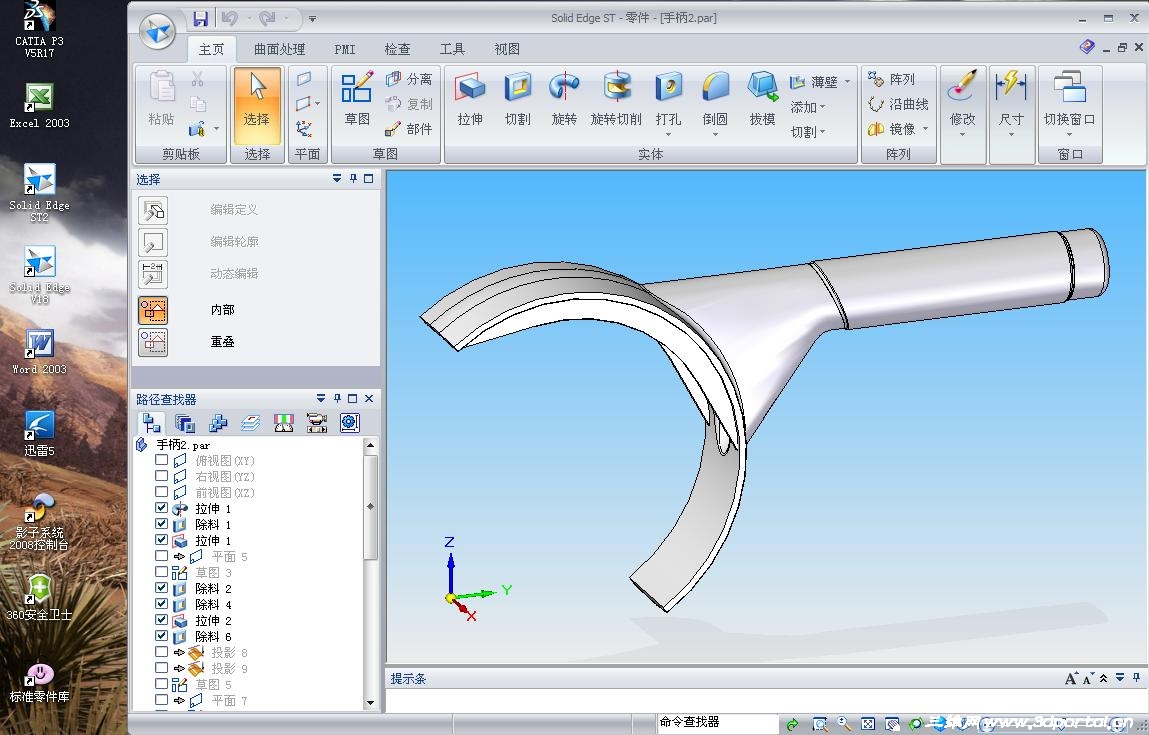1149x735 pixels.
Task: Expand dropdown below 打孔
Action: pos(668,134)
